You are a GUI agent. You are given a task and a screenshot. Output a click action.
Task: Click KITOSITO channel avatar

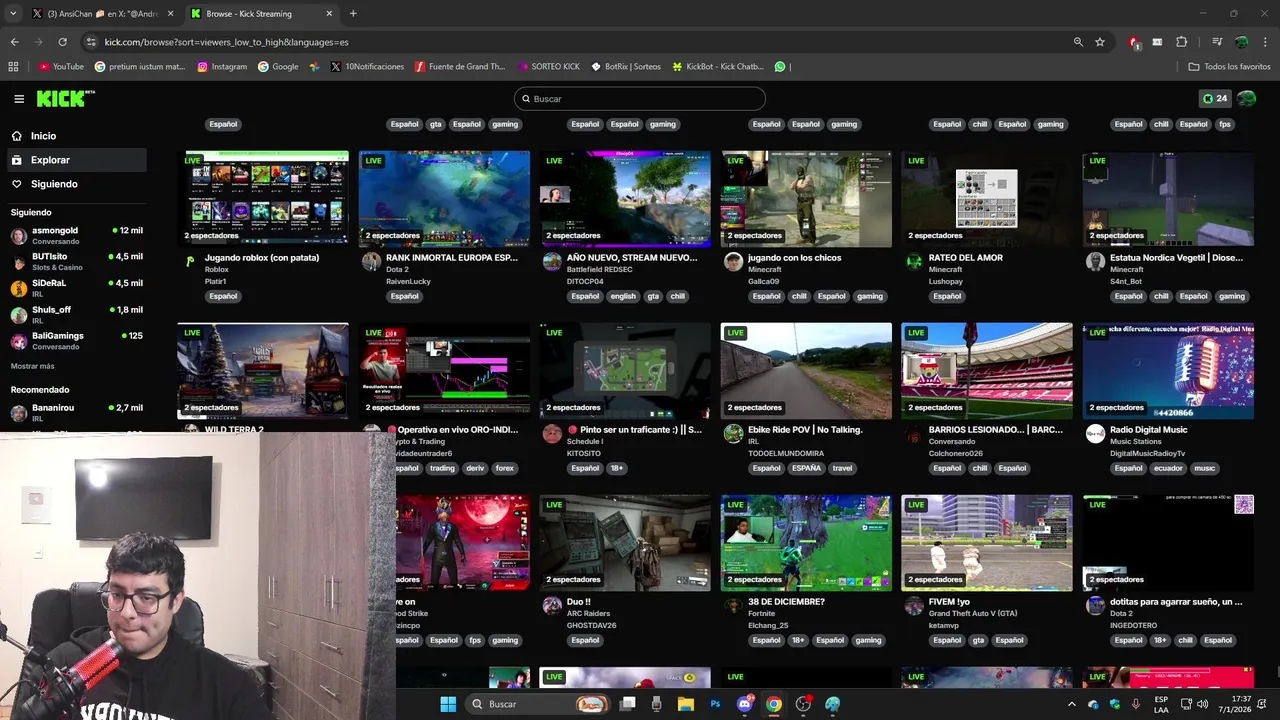point(552,434)
